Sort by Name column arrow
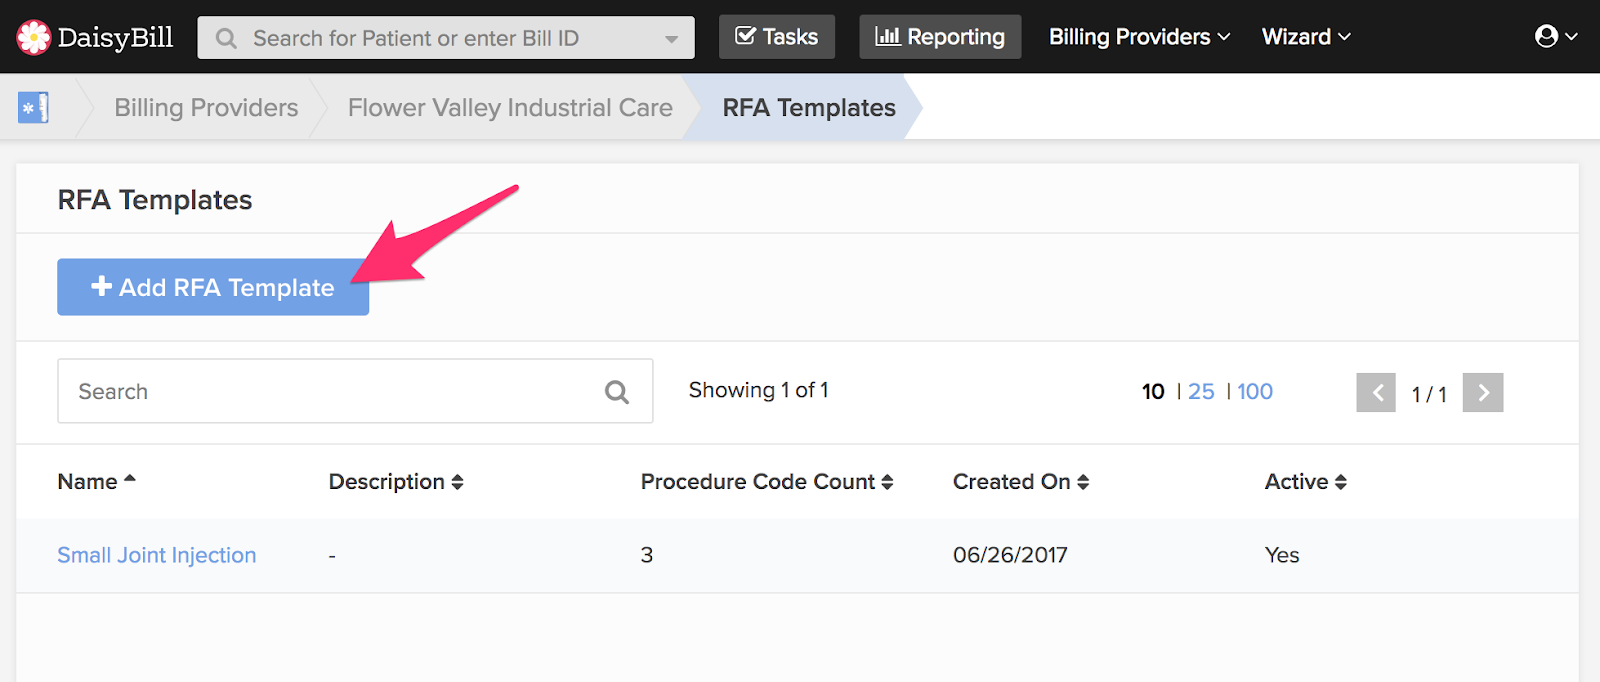The width and height of the screenshot is (1600, 682). pyautogui.click(x=129, y=481)
